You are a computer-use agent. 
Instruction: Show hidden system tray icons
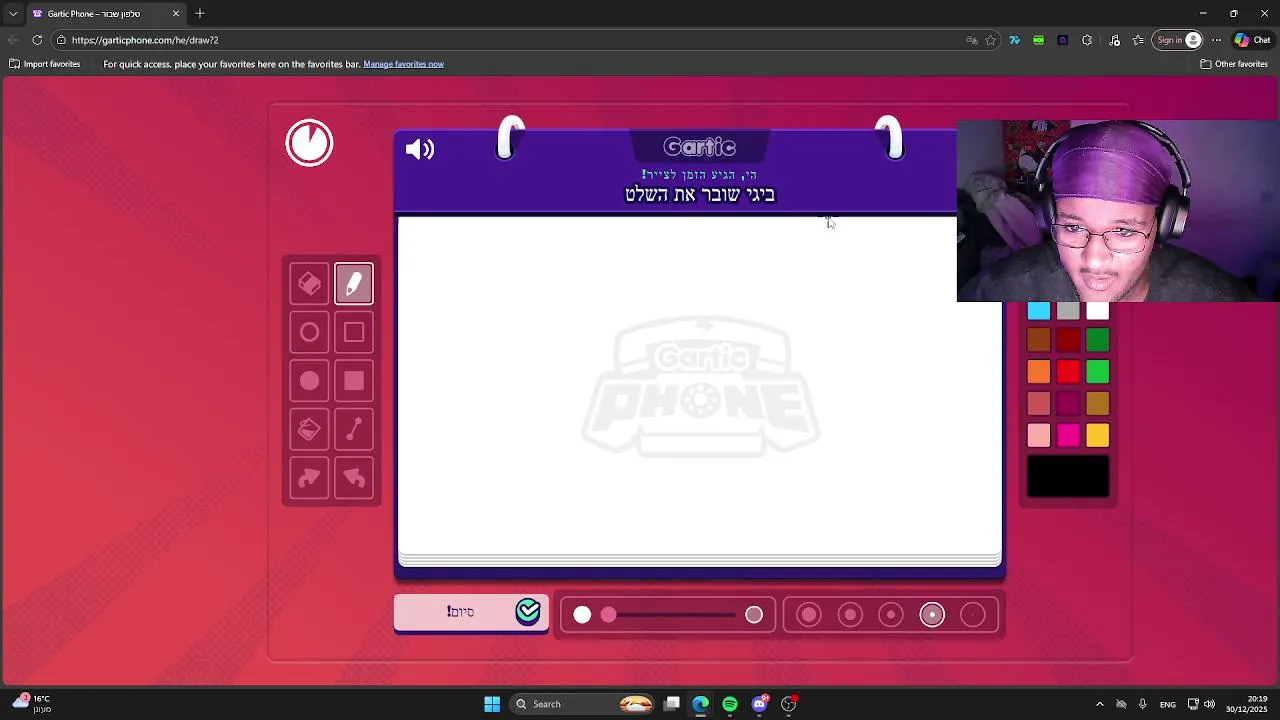[x=1100, y=704]
